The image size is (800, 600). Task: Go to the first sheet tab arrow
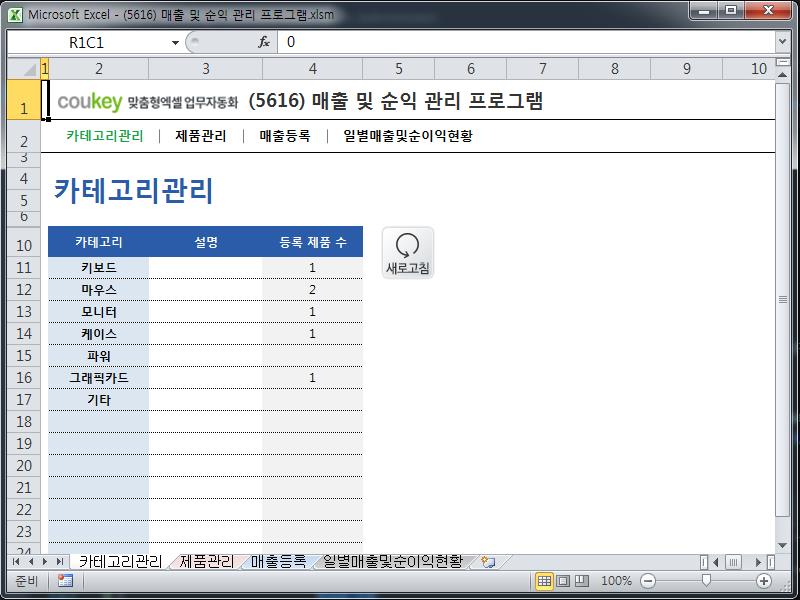(x=16, y=562)
